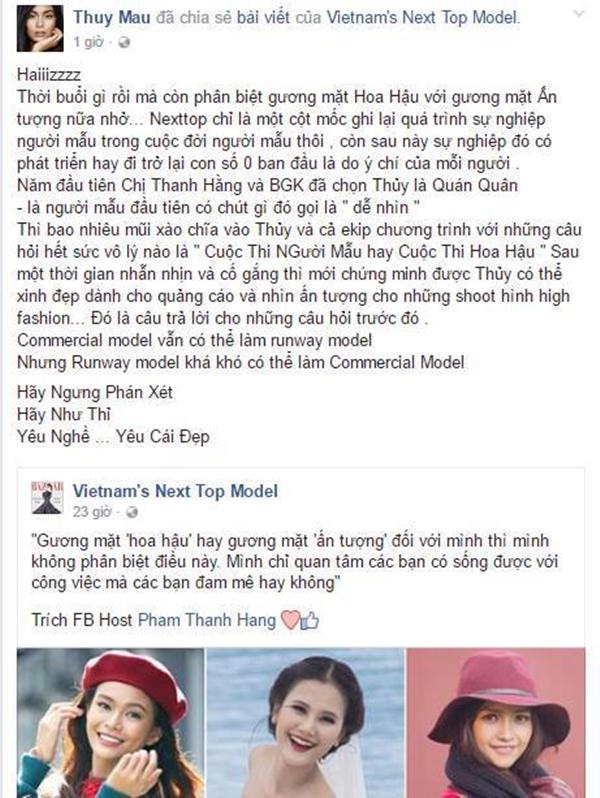Open shared post's Vietnam's Next Top Model title

click(176, 491)
